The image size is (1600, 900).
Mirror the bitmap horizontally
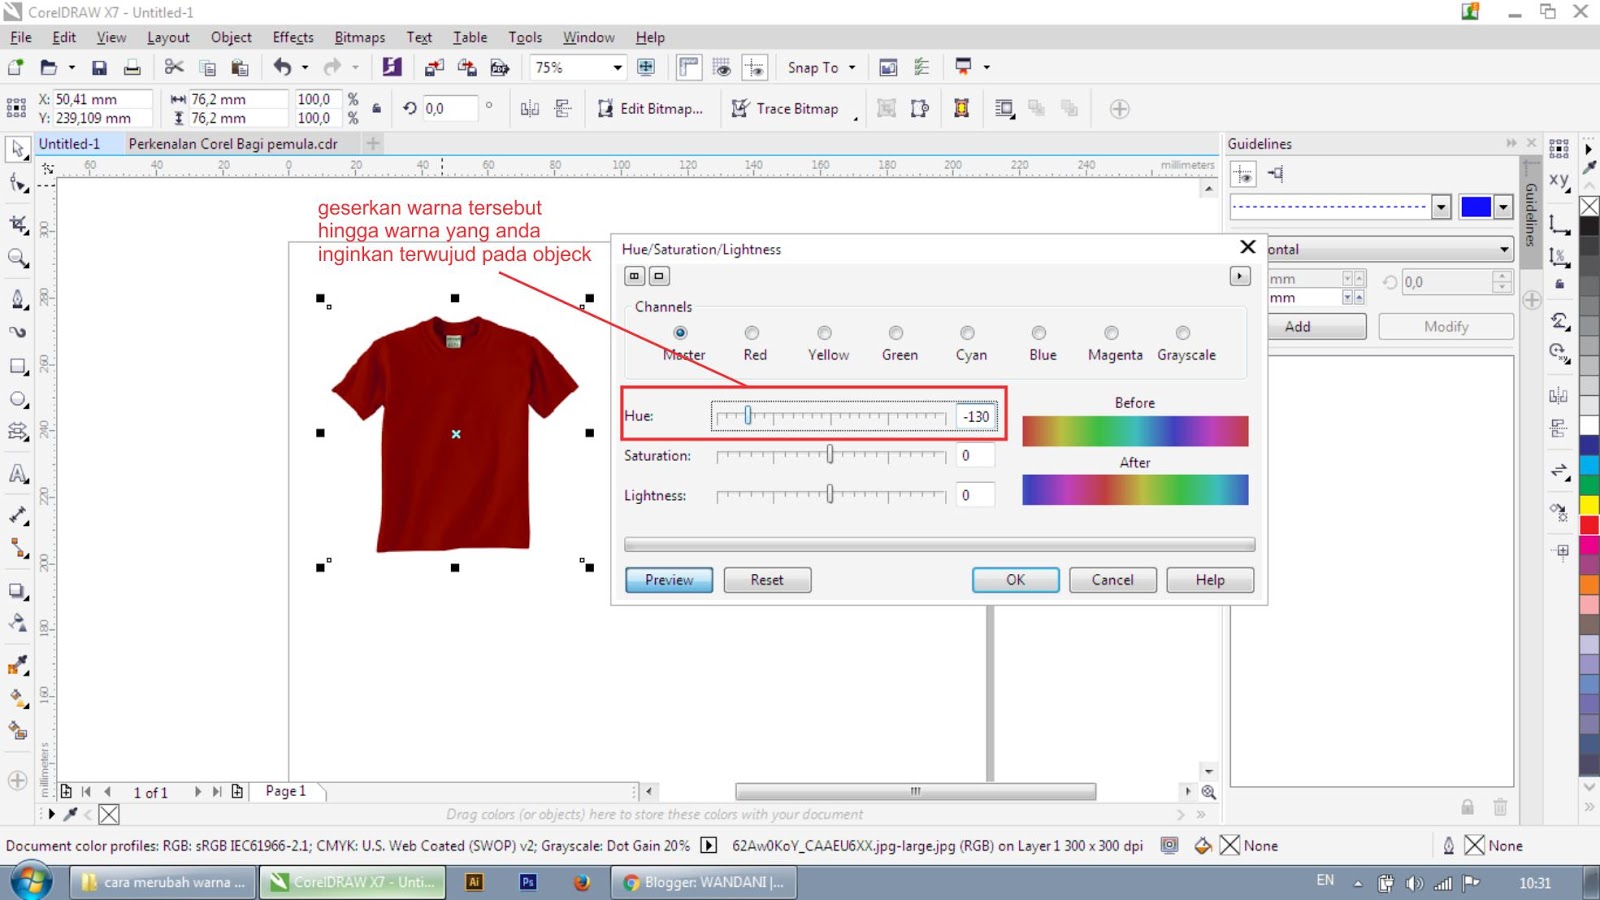coord(530,108)
